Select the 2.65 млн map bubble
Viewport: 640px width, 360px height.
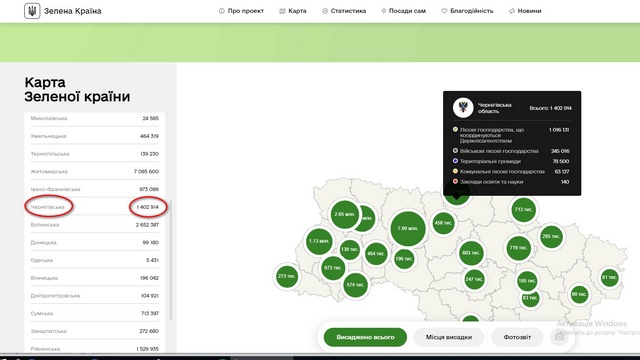coord(345,214)
